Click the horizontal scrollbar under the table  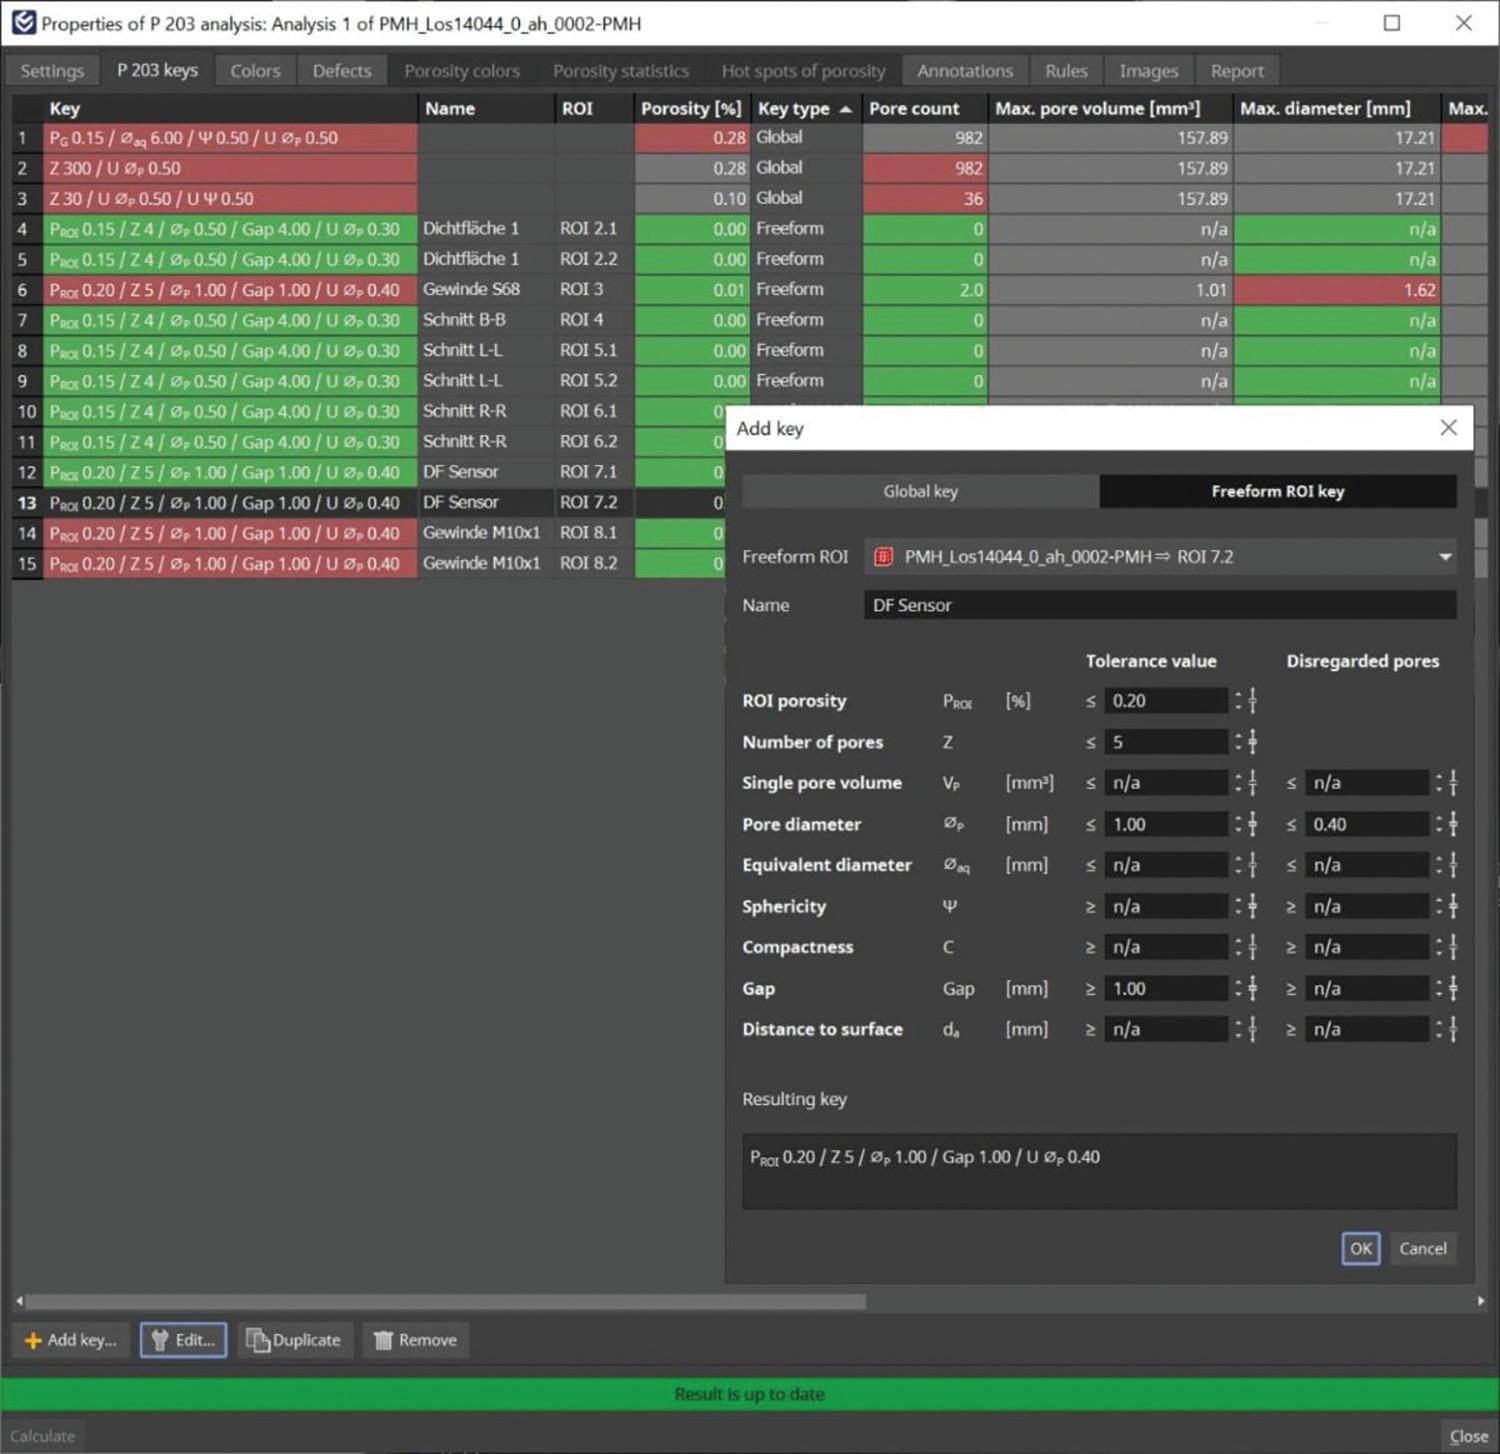coord(445,1301)
